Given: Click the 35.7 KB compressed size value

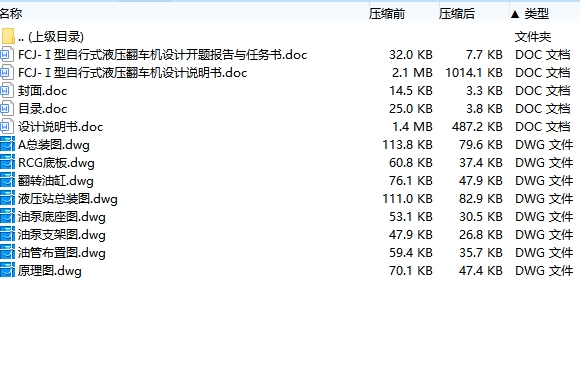Looking at the screenshot, I should click(x=481, y=253).
